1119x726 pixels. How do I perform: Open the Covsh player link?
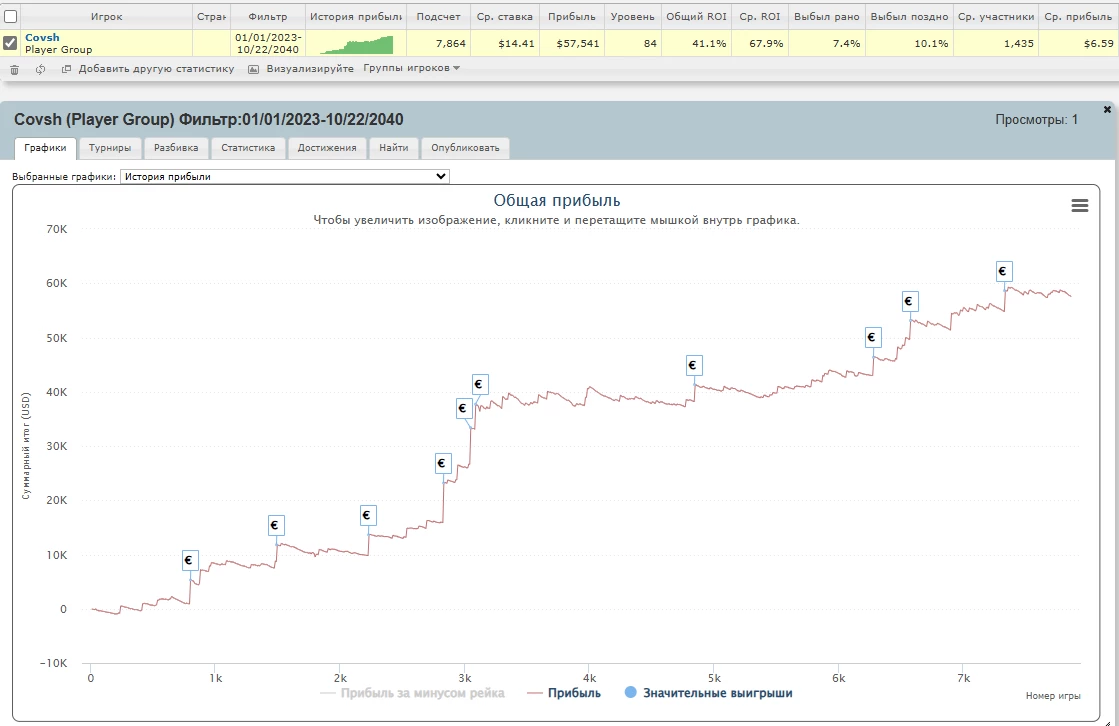tap(42, 37)
